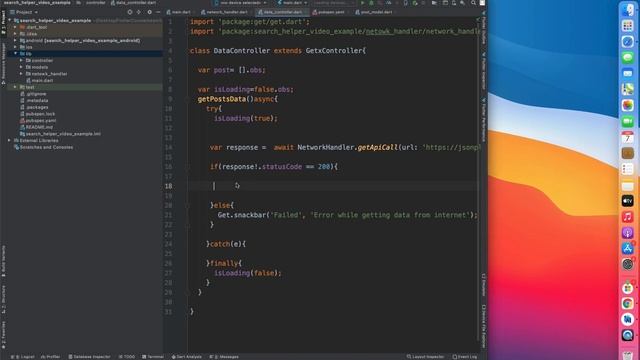Screen dimensions: 640x360
Task: Select pubspec.lock in project tree
Action: pyautogui.click(x=37, y=114)
